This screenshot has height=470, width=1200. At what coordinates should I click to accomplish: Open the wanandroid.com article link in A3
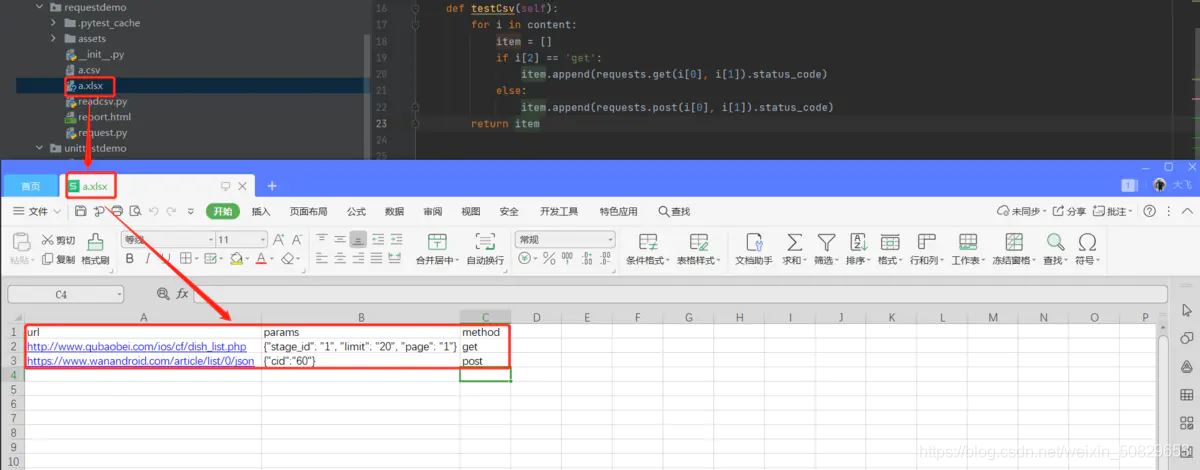coord(140,360)
